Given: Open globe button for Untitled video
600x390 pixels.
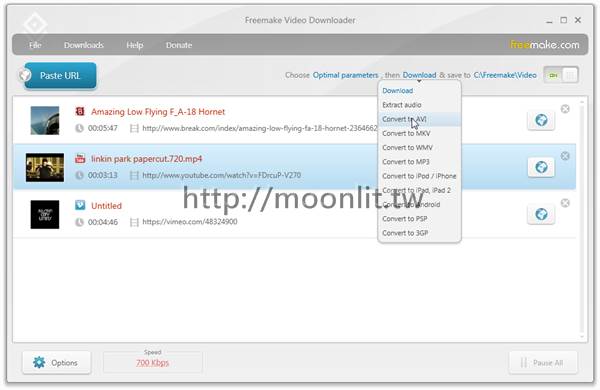Looking at the screenshot, I should 541,214.
